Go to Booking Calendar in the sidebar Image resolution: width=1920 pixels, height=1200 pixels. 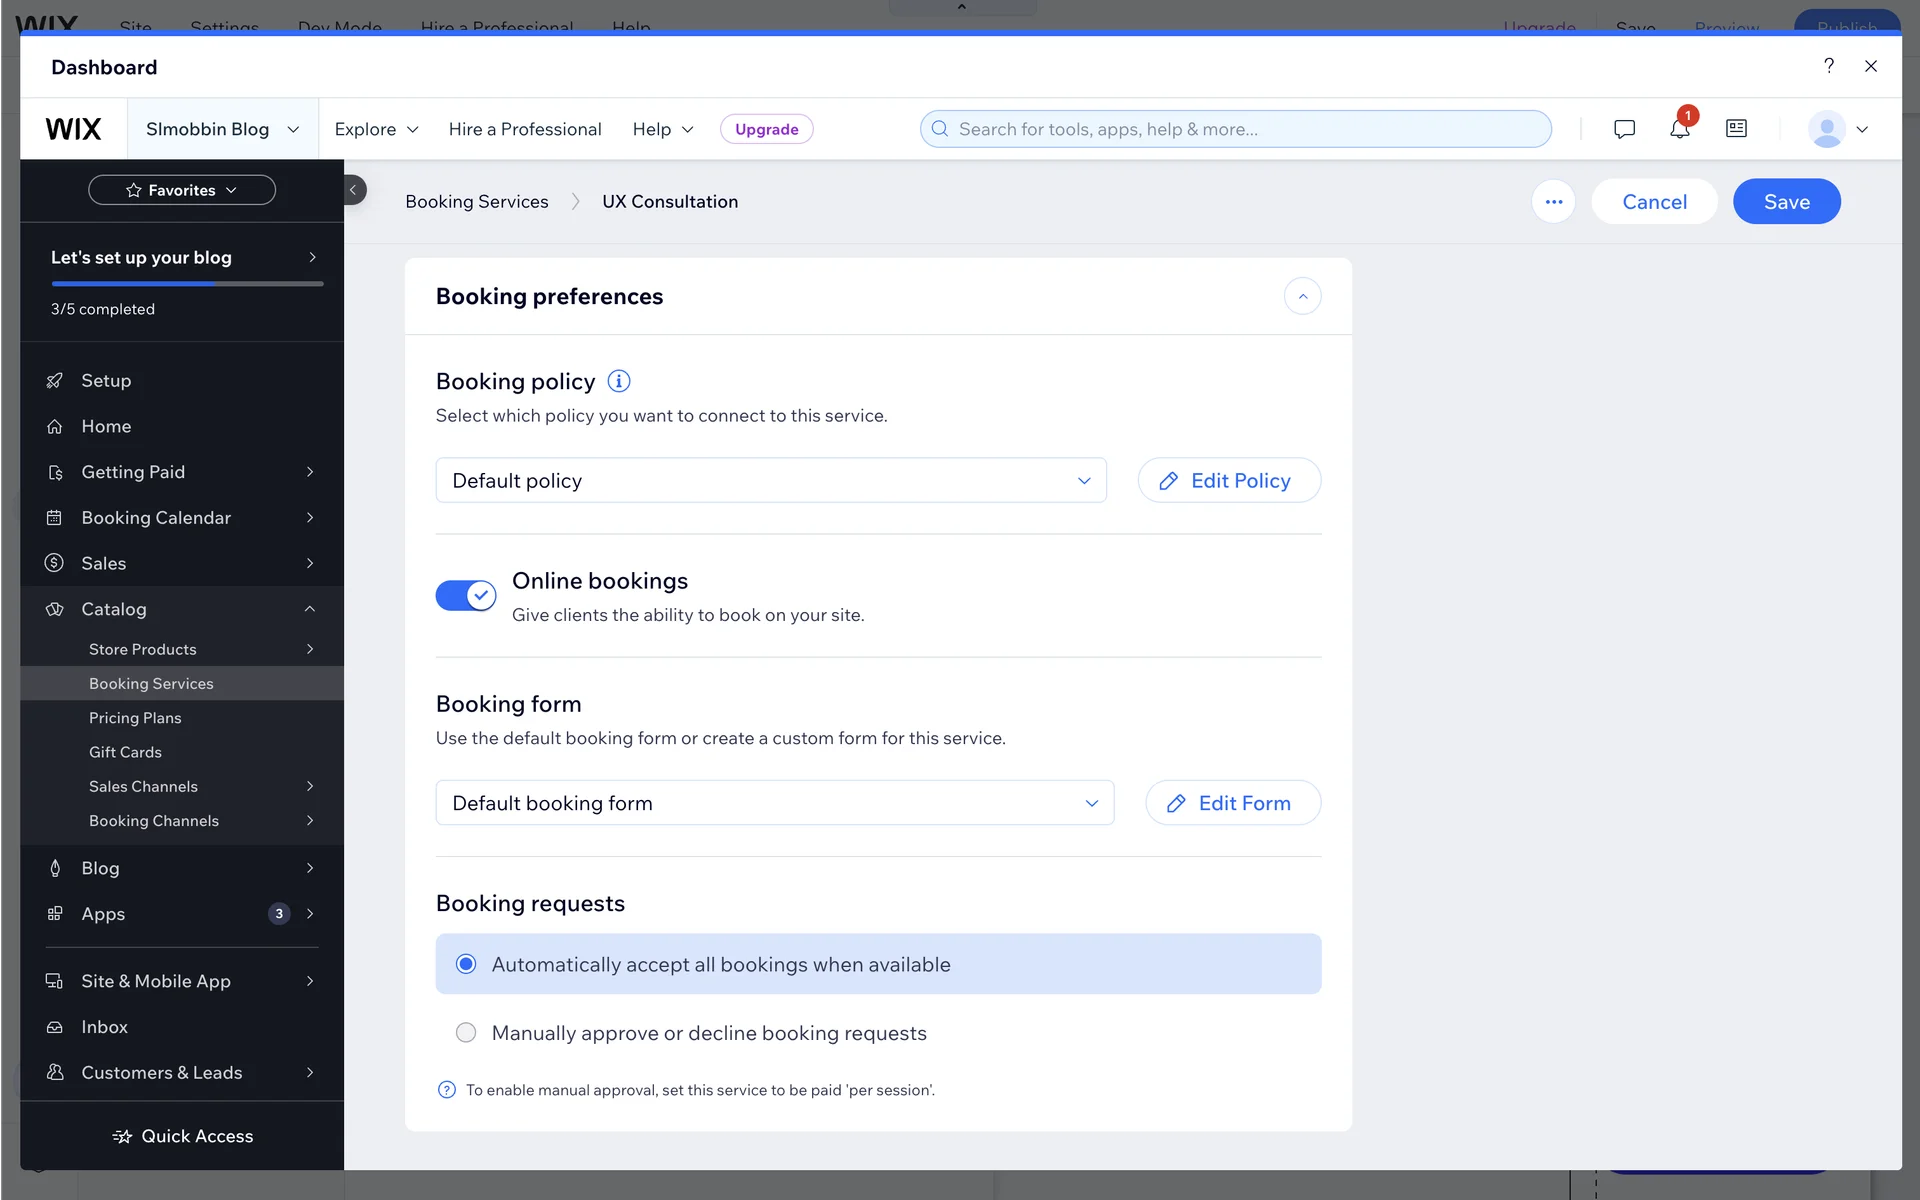[x=156, y=518]
